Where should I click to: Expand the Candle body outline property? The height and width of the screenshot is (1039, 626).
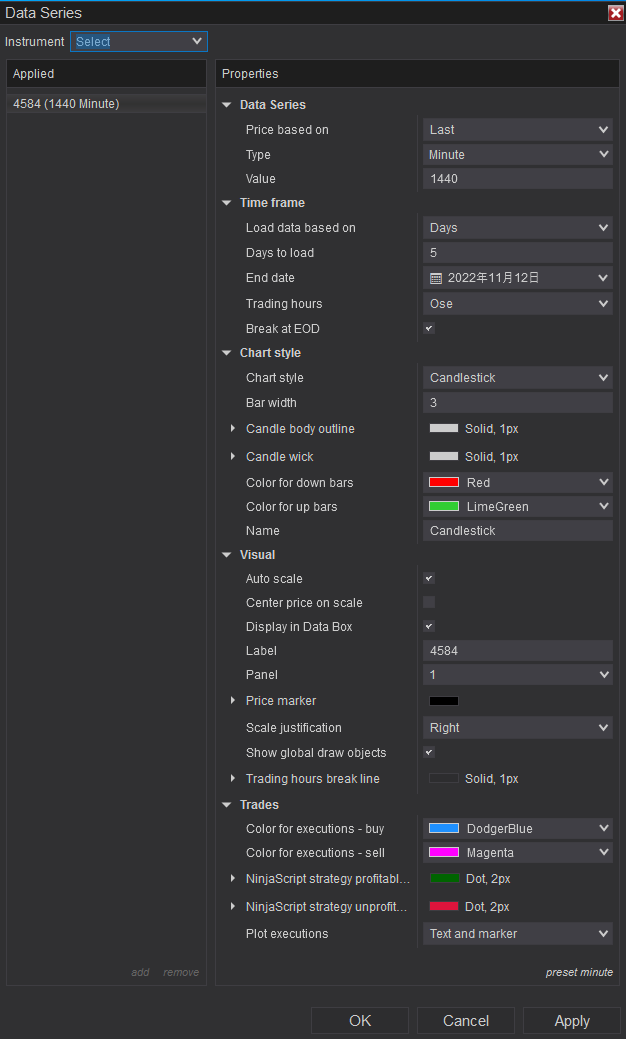pyautogui.click(x=234, y=429)
